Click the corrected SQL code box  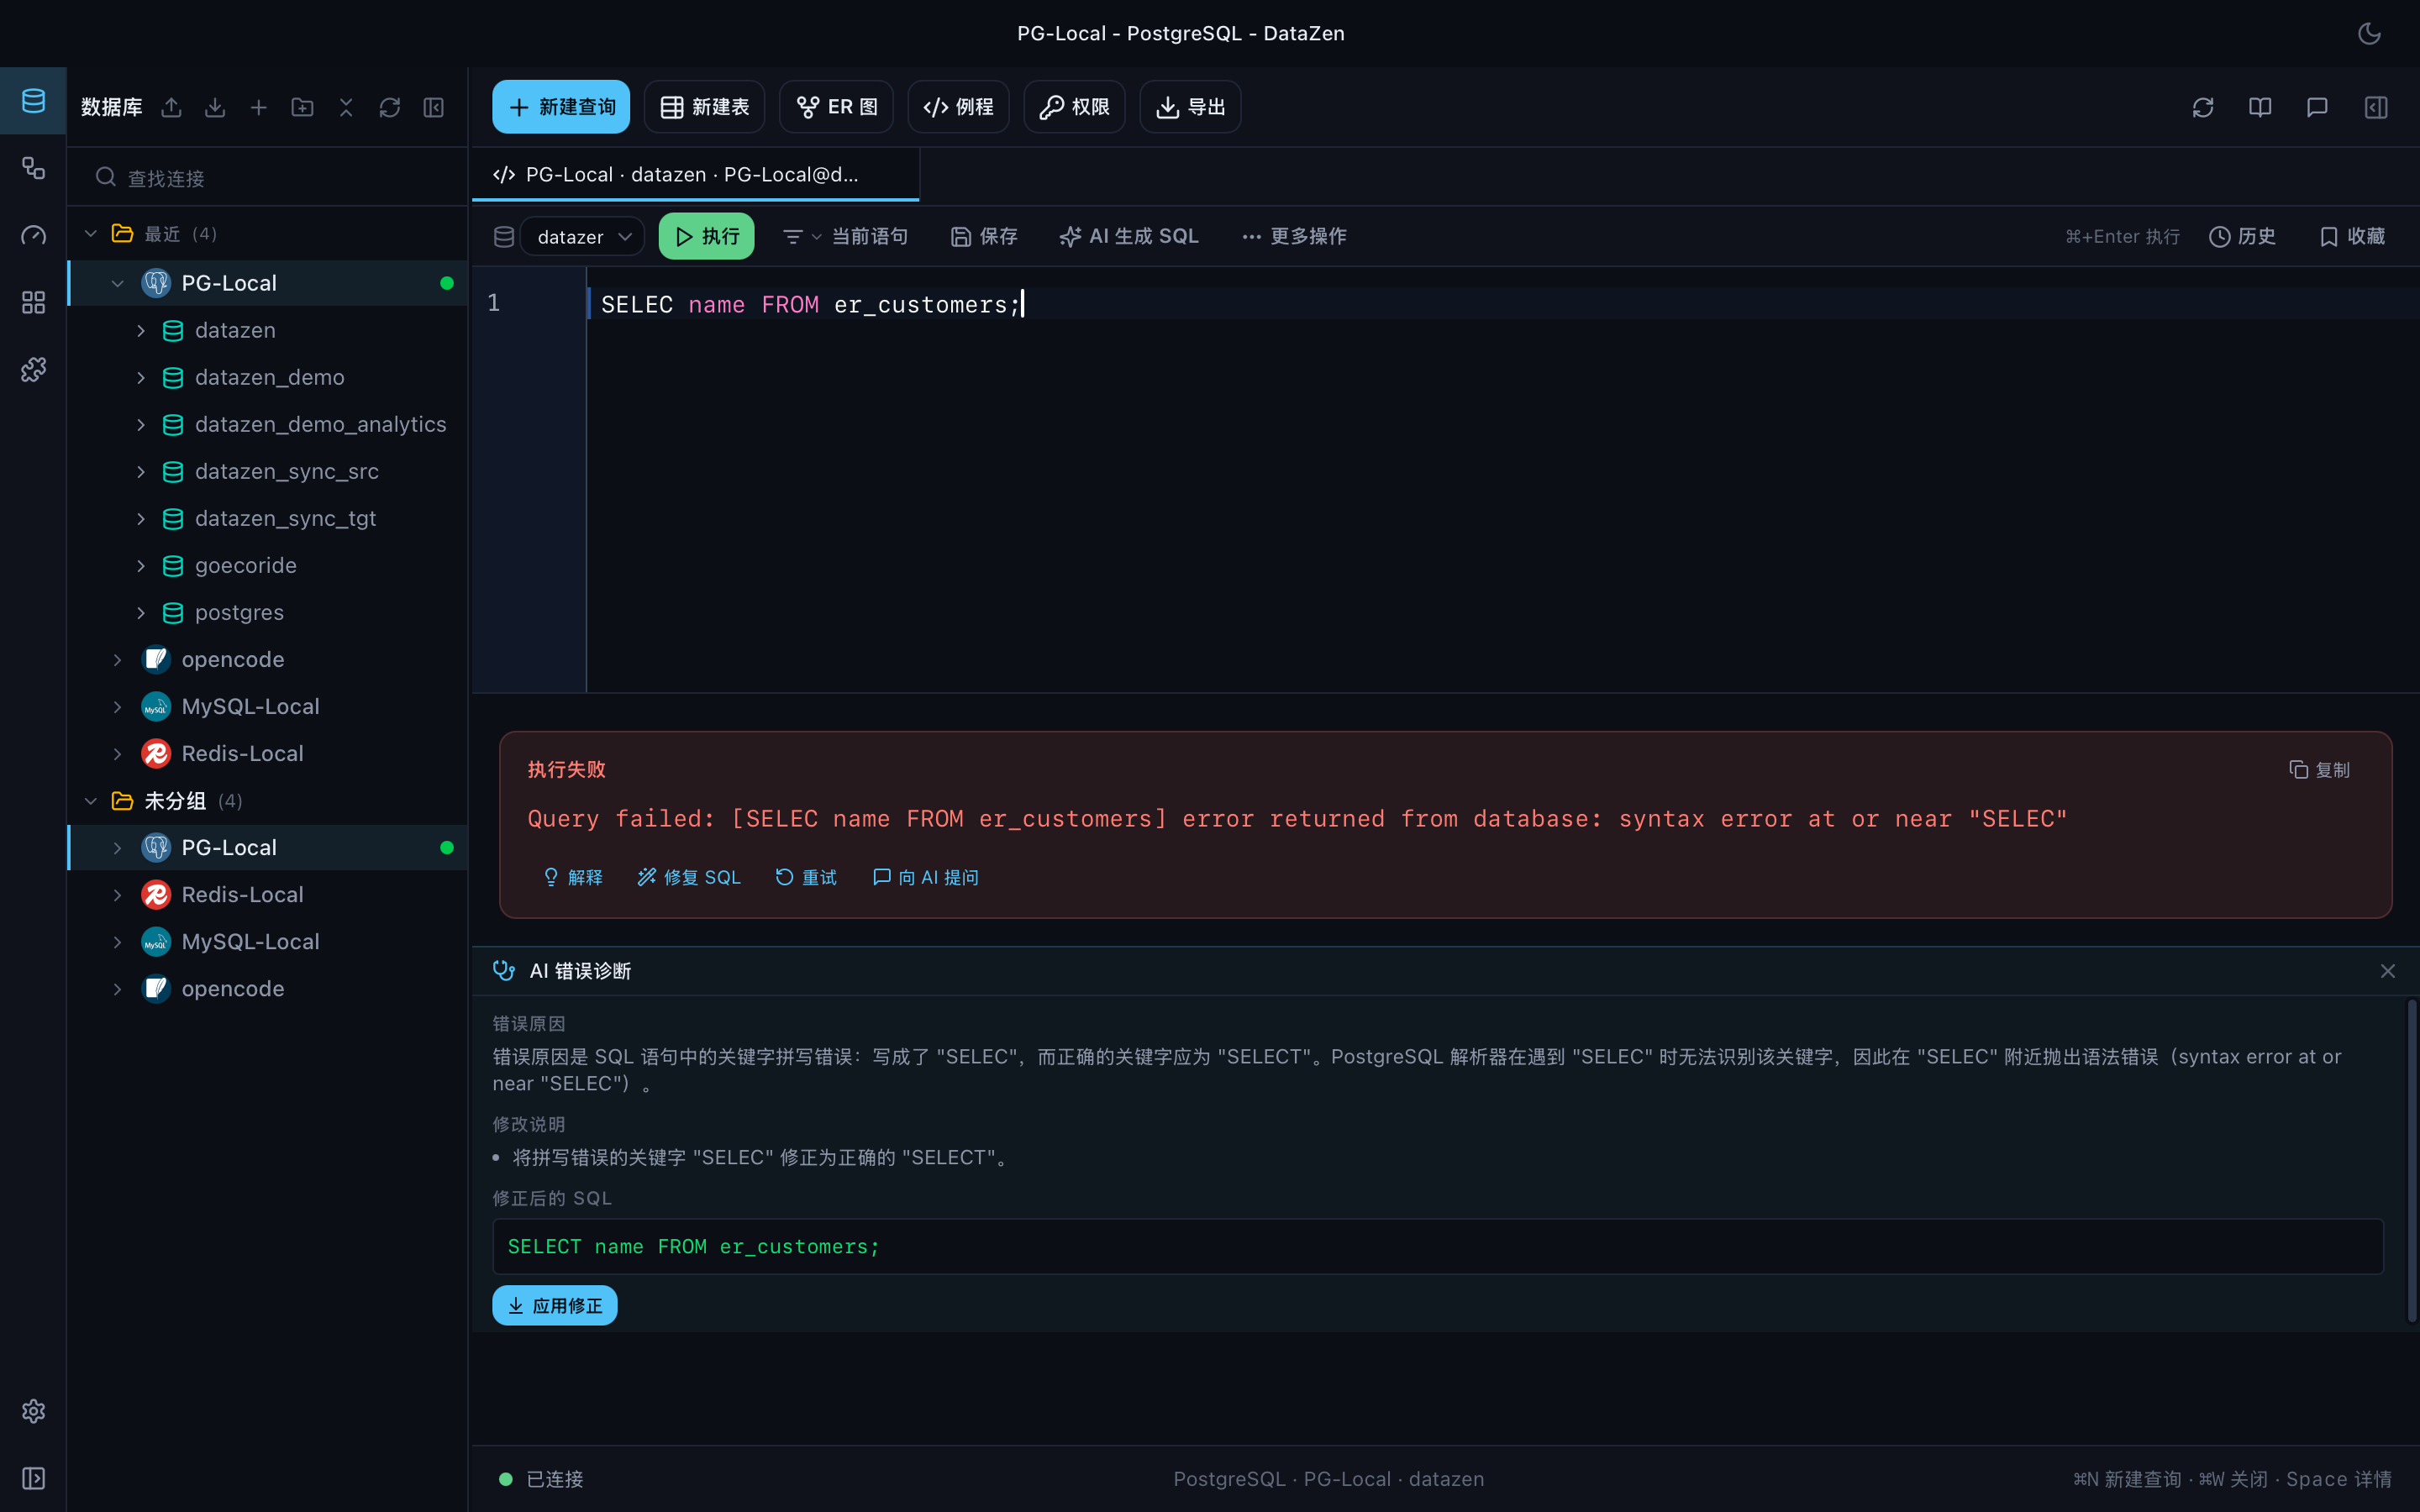pyautogui.click(x=1438, y=1246)
